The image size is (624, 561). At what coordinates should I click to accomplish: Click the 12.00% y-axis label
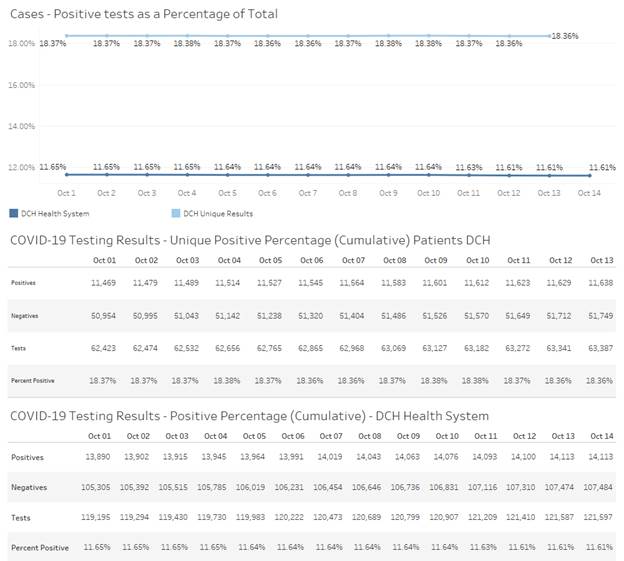pyautogui.click(x=21, y=167)
